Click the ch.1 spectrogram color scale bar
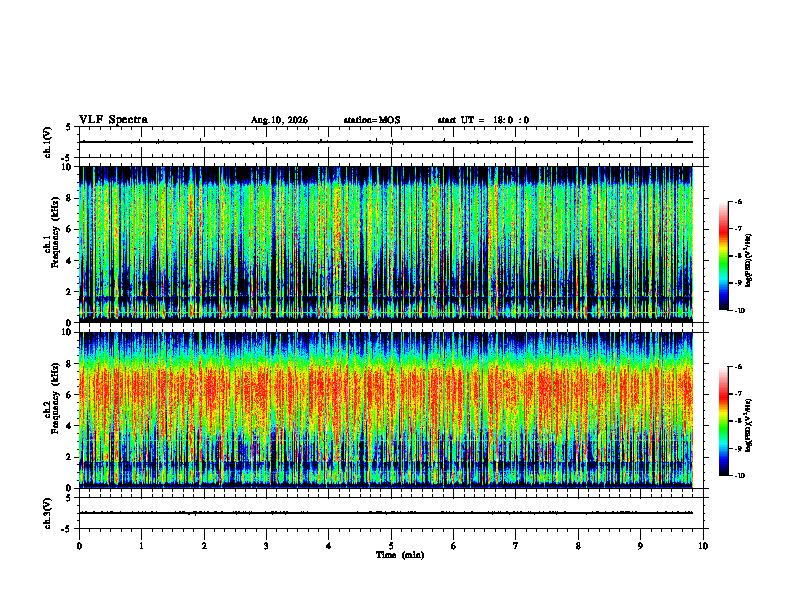This screenshot has width=792, height=612. pos(723,256)
